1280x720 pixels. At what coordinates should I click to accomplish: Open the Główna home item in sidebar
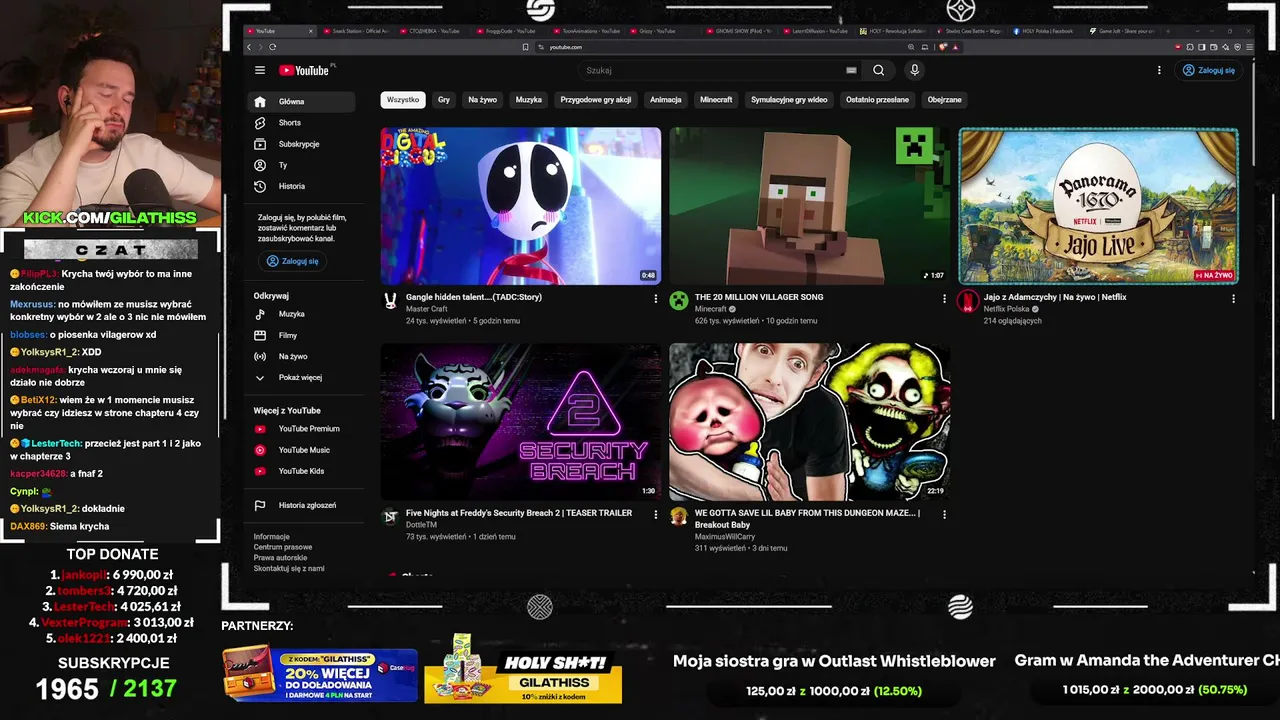click(301, 102)
